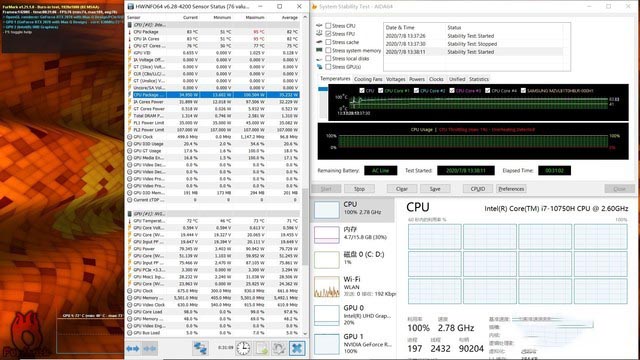
Task: Enable the Stress CPU checkbox
Action: pyautogui.click(x=328, y=26)
